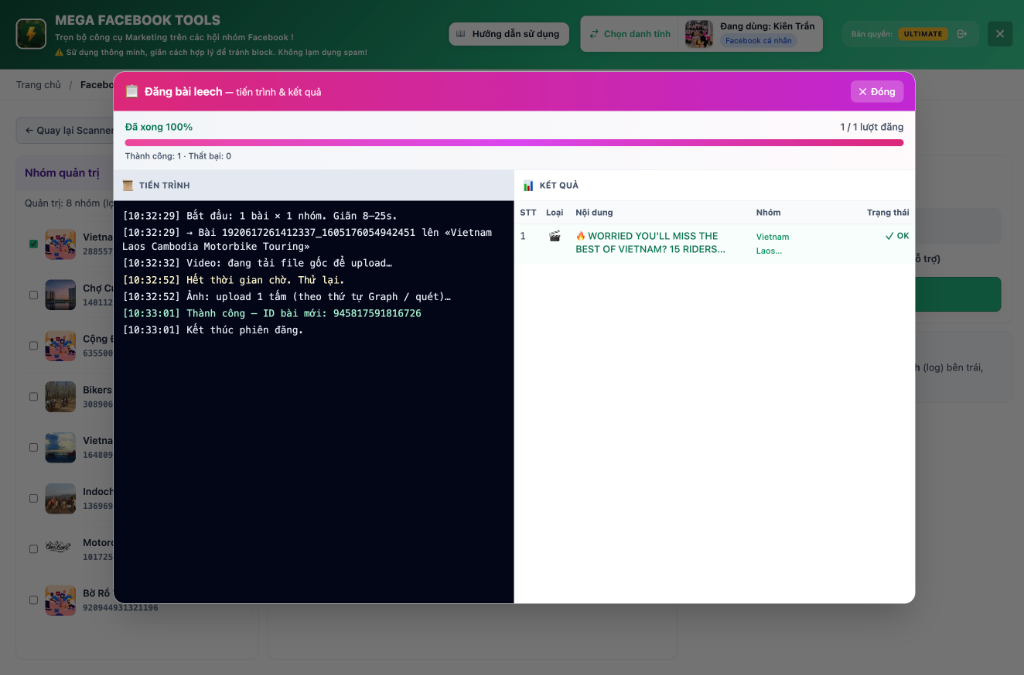Click the Nội dung column header

tap(594, 213)
